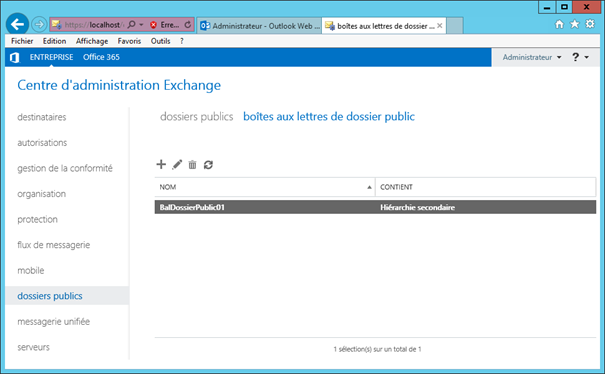
Task: Close the boîtes aux lettres de dossier tab
Action: (439, 26)
